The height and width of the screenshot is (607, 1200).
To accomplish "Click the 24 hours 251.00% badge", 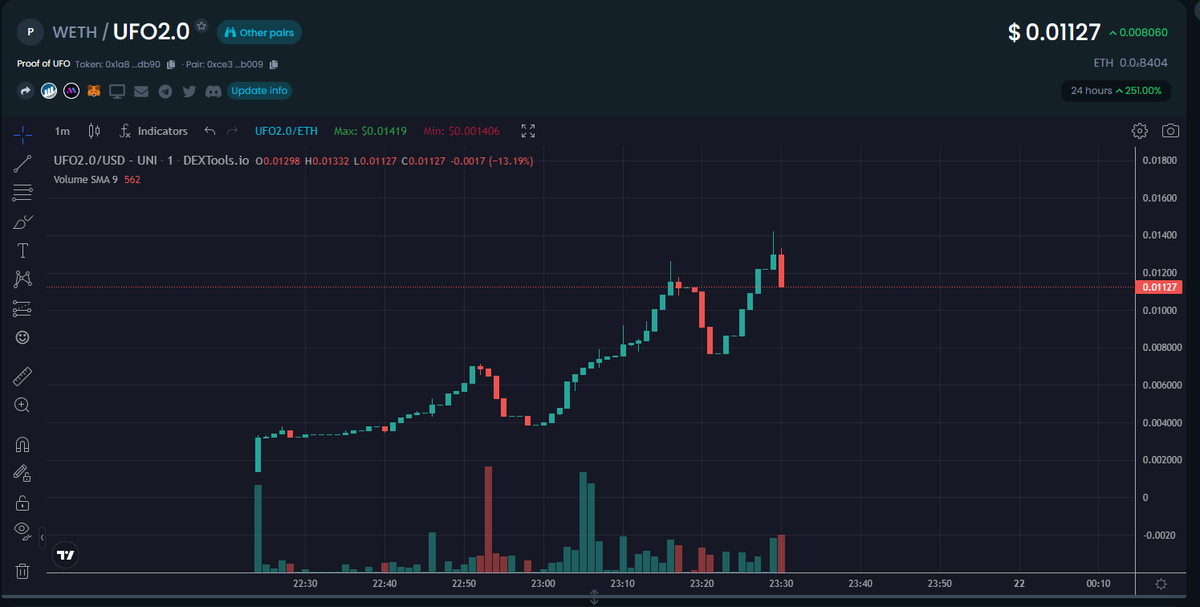I will [x=1116, y=91].
